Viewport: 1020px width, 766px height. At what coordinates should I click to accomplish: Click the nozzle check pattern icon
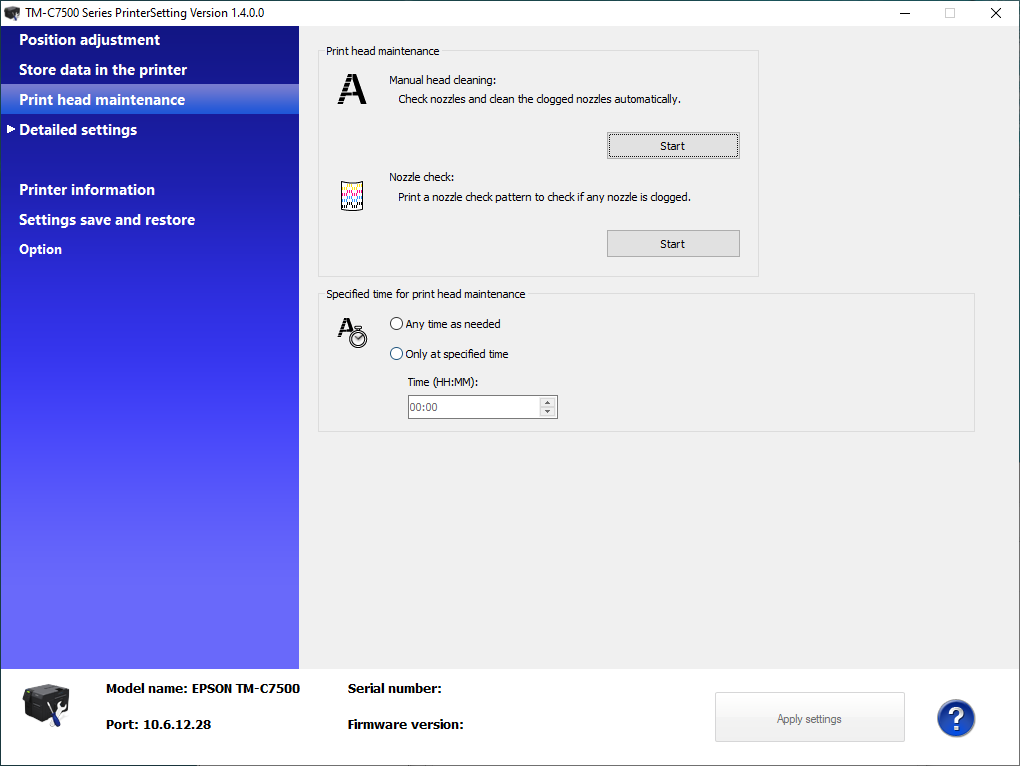(x=352, y=197)
